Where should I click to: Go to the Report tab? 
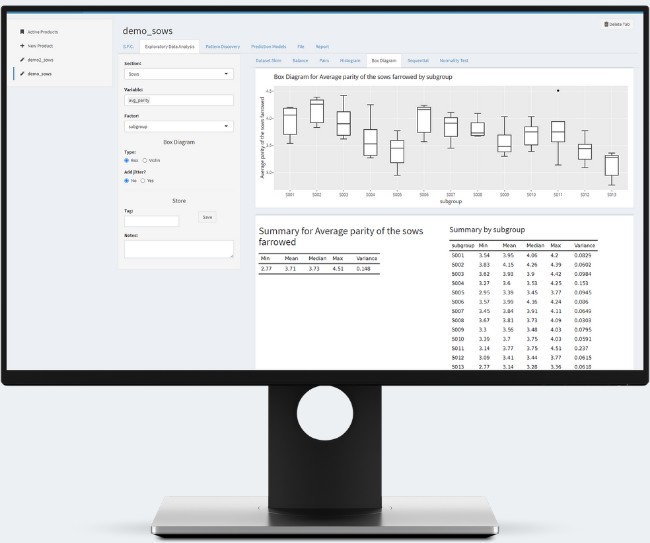tap(322, 47)
